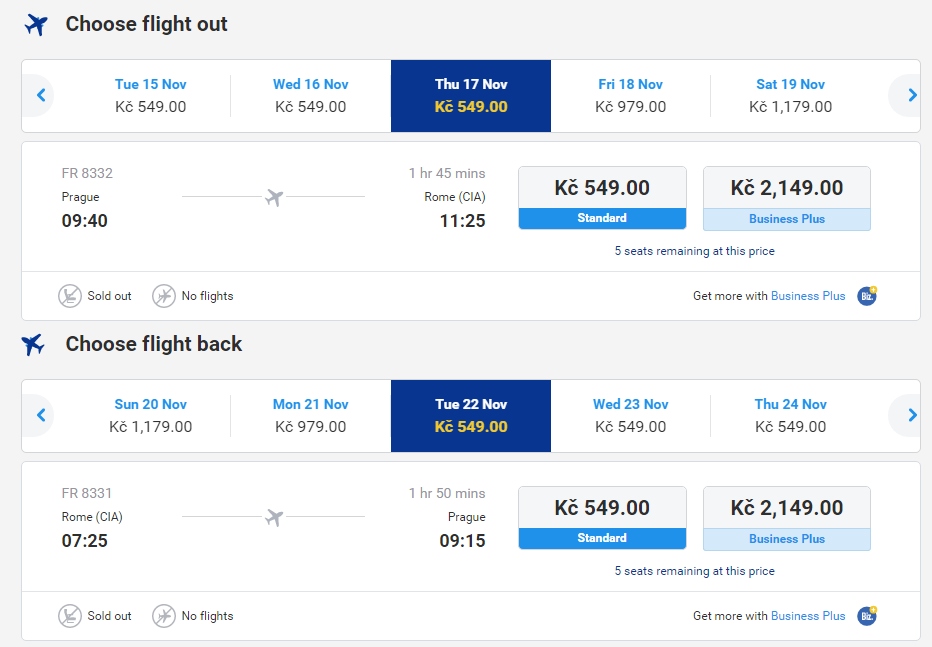932x647 pixels.
Task: Select Tue 15 Nov outbound date
Action: [x=150, y=96]
